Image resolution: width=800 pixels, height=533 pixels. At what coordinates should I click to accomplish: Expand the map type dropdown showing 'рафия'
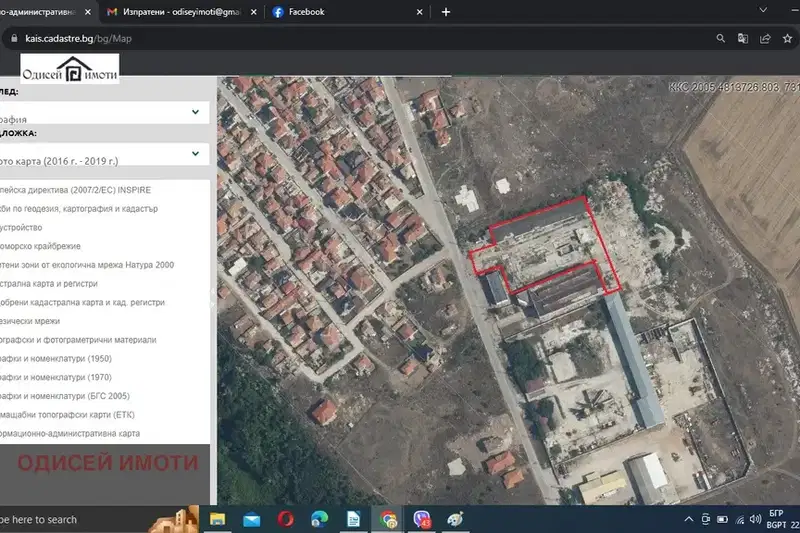pos(104,112)
